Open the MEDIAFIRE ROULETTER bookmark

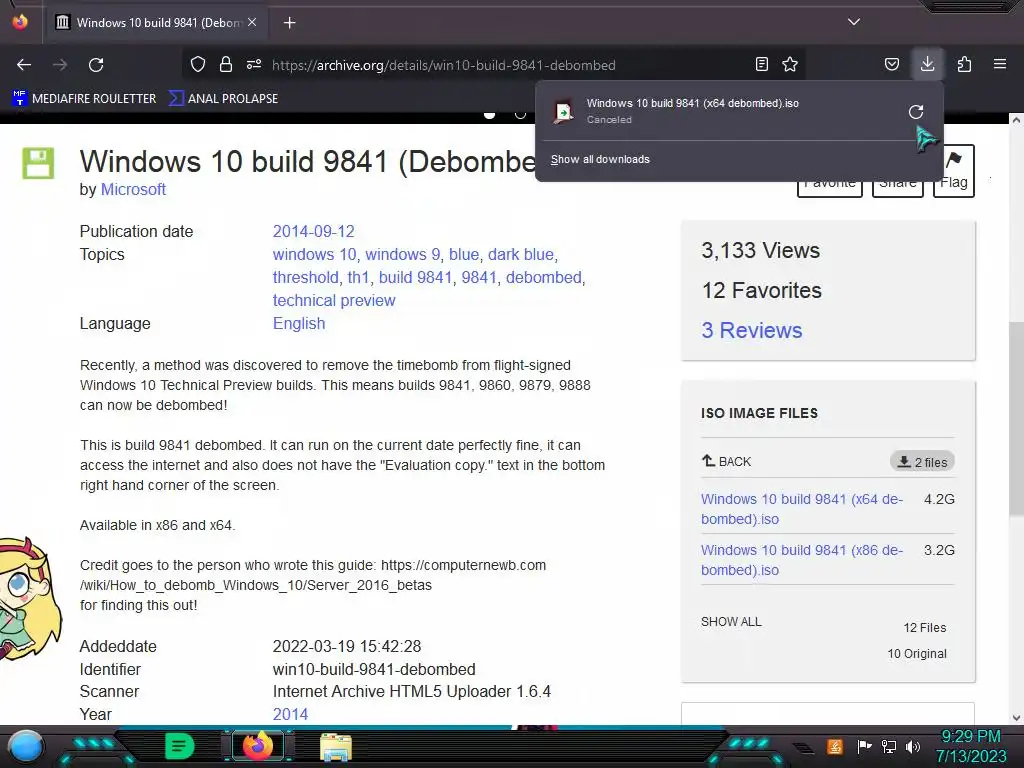tap(84, 99)
